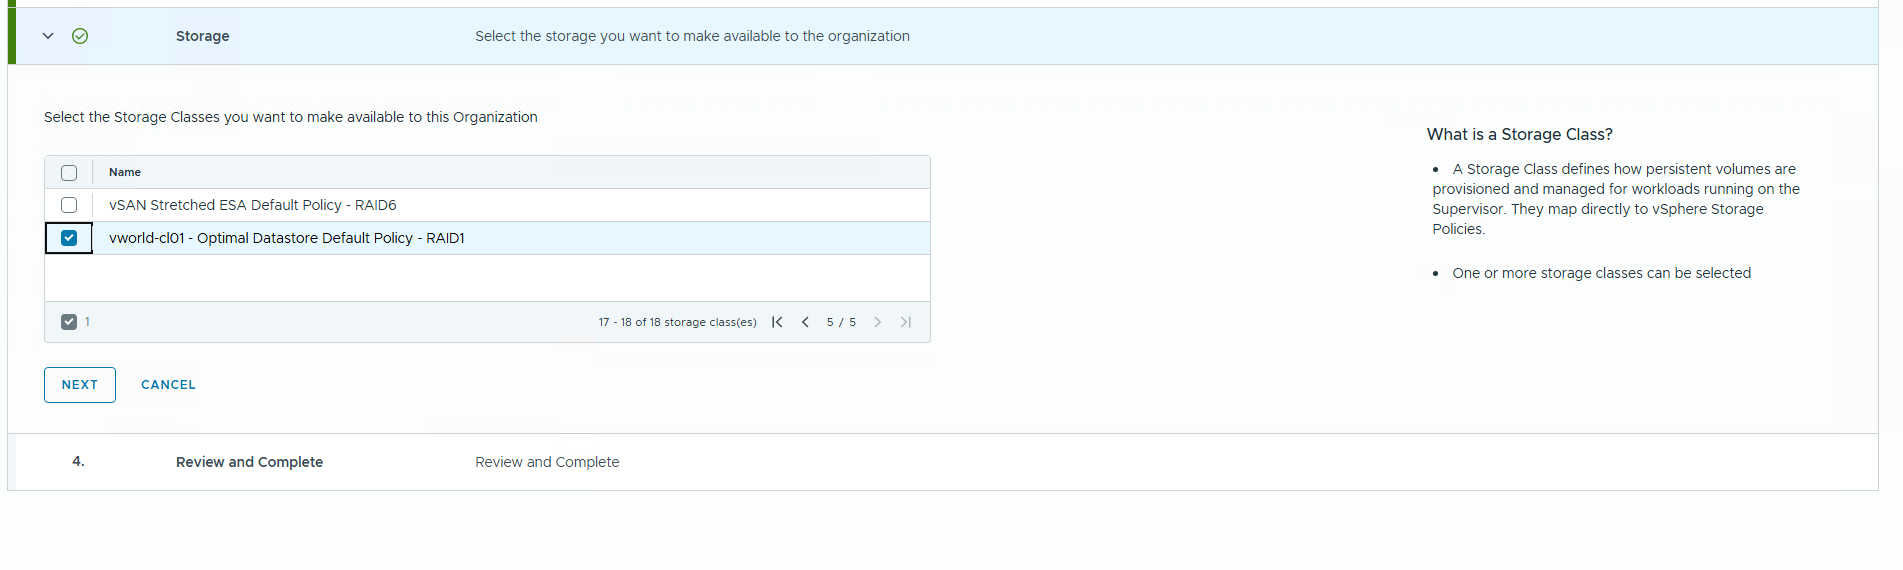Click the green checkmark status icon
This screenshot has width=1903, height=570.
80,36
